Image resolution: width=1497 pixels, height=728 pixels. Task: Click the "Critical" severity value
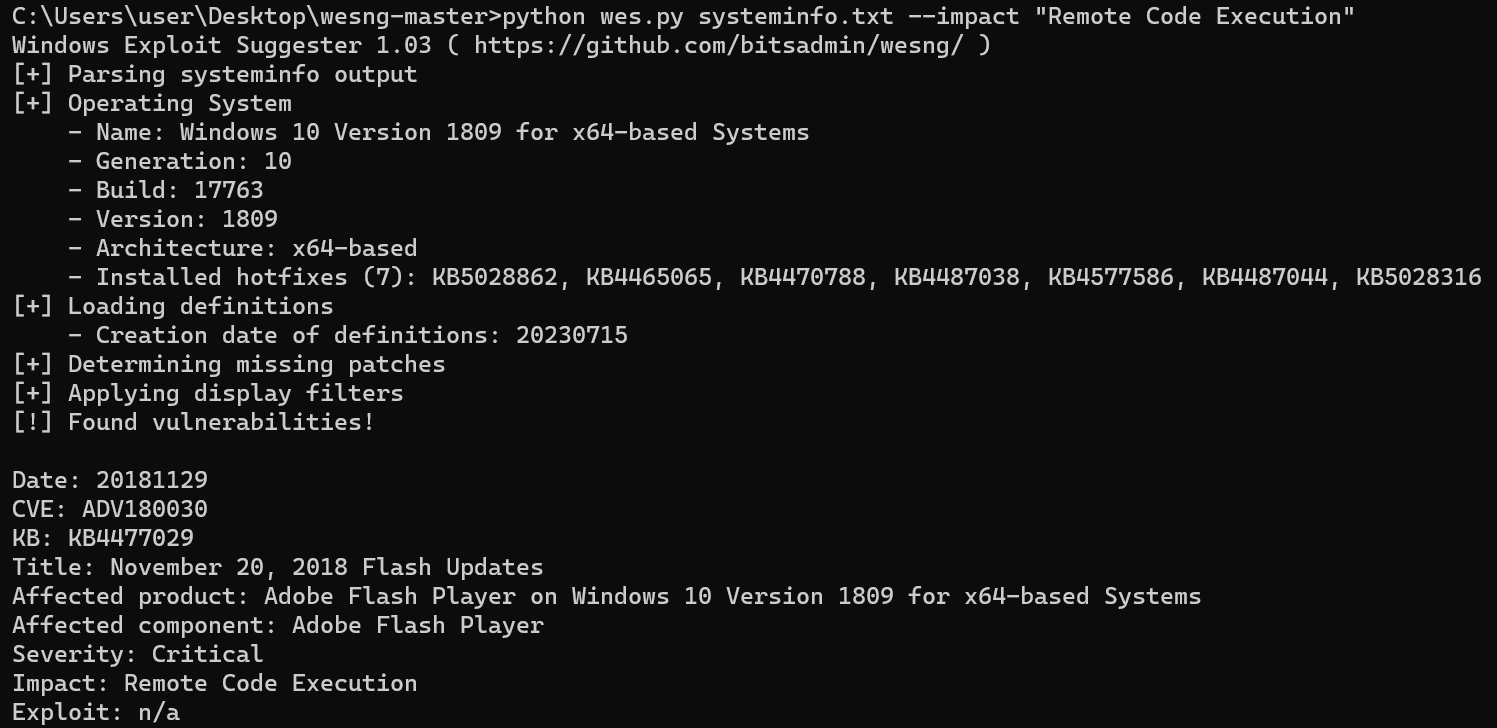pyautogui.click(x=207, y=654)
